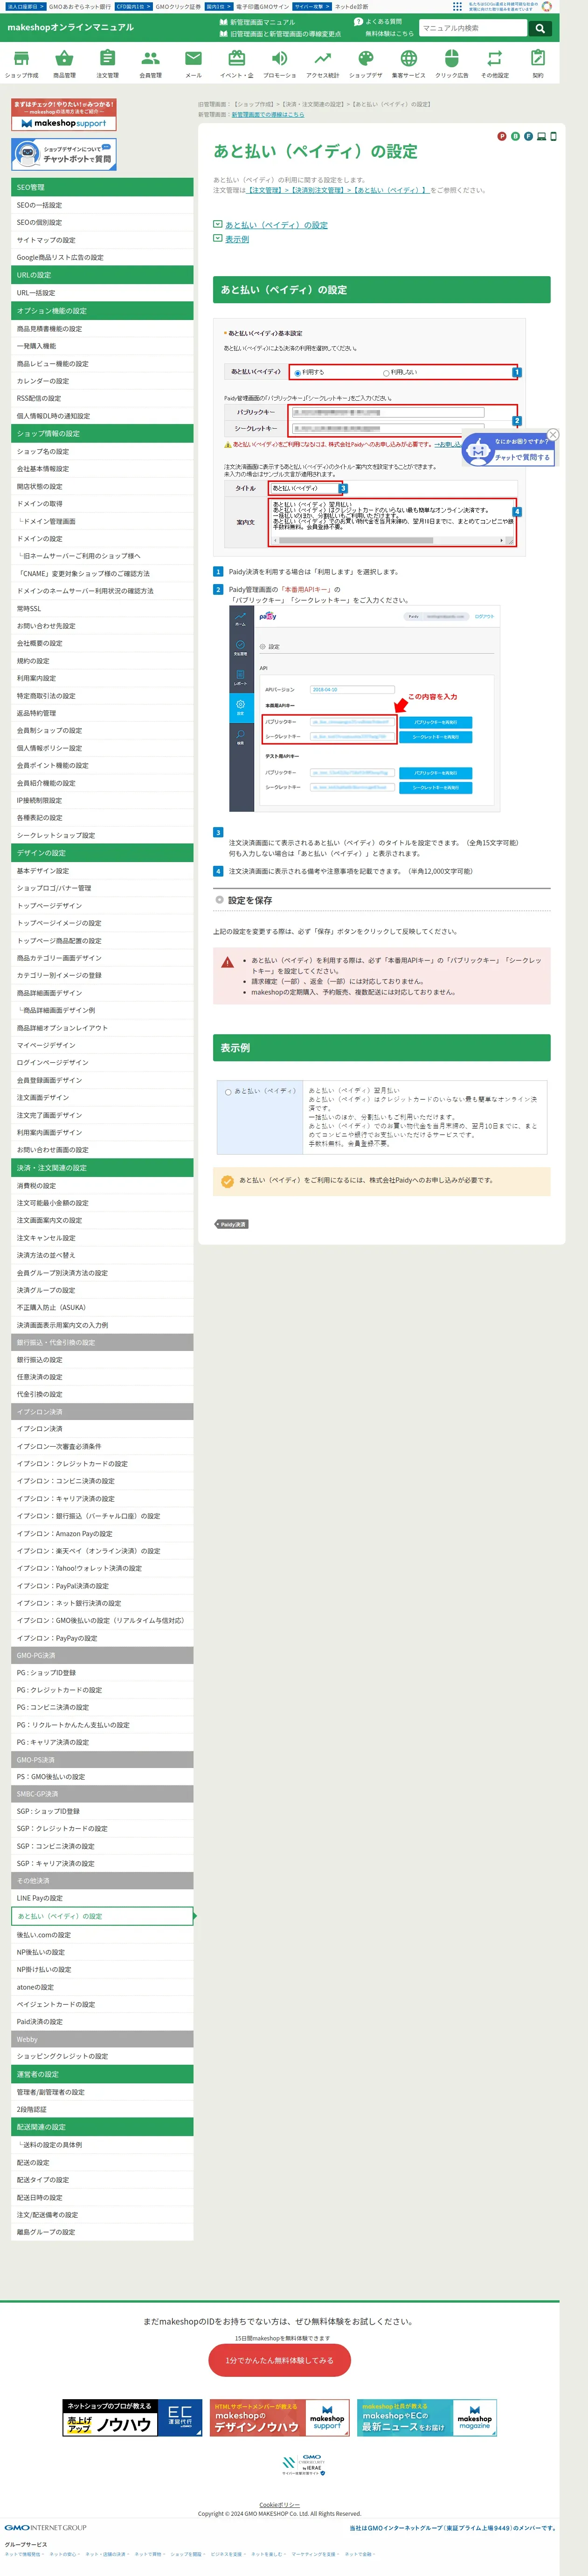The width and height of the screenshot is (588, 2576).
Task: Open 商品レビュー機能の設定 in sidebar
Action: click(102, 363)
